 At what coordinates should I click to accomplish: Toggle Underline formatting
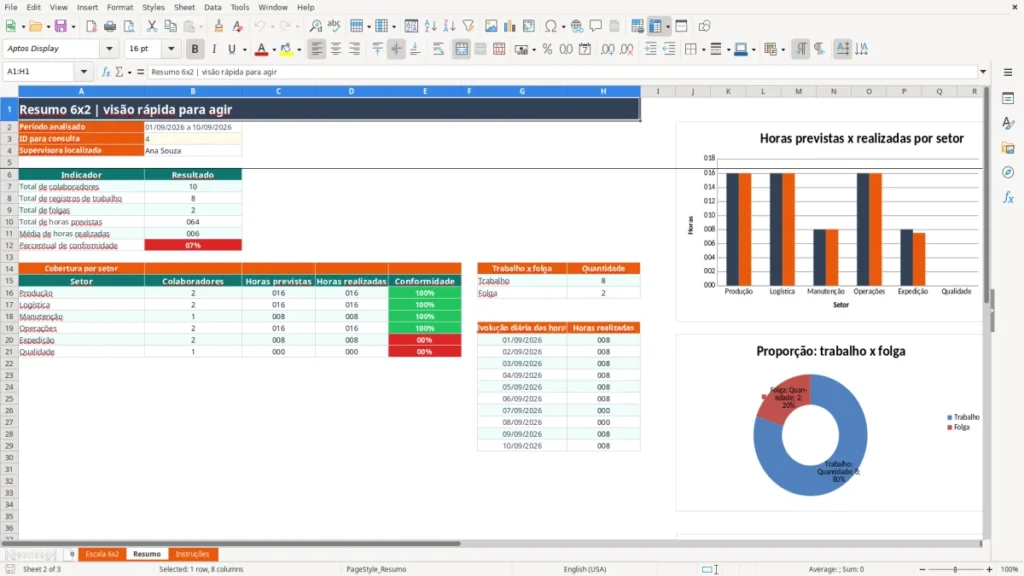pos(231,49)
